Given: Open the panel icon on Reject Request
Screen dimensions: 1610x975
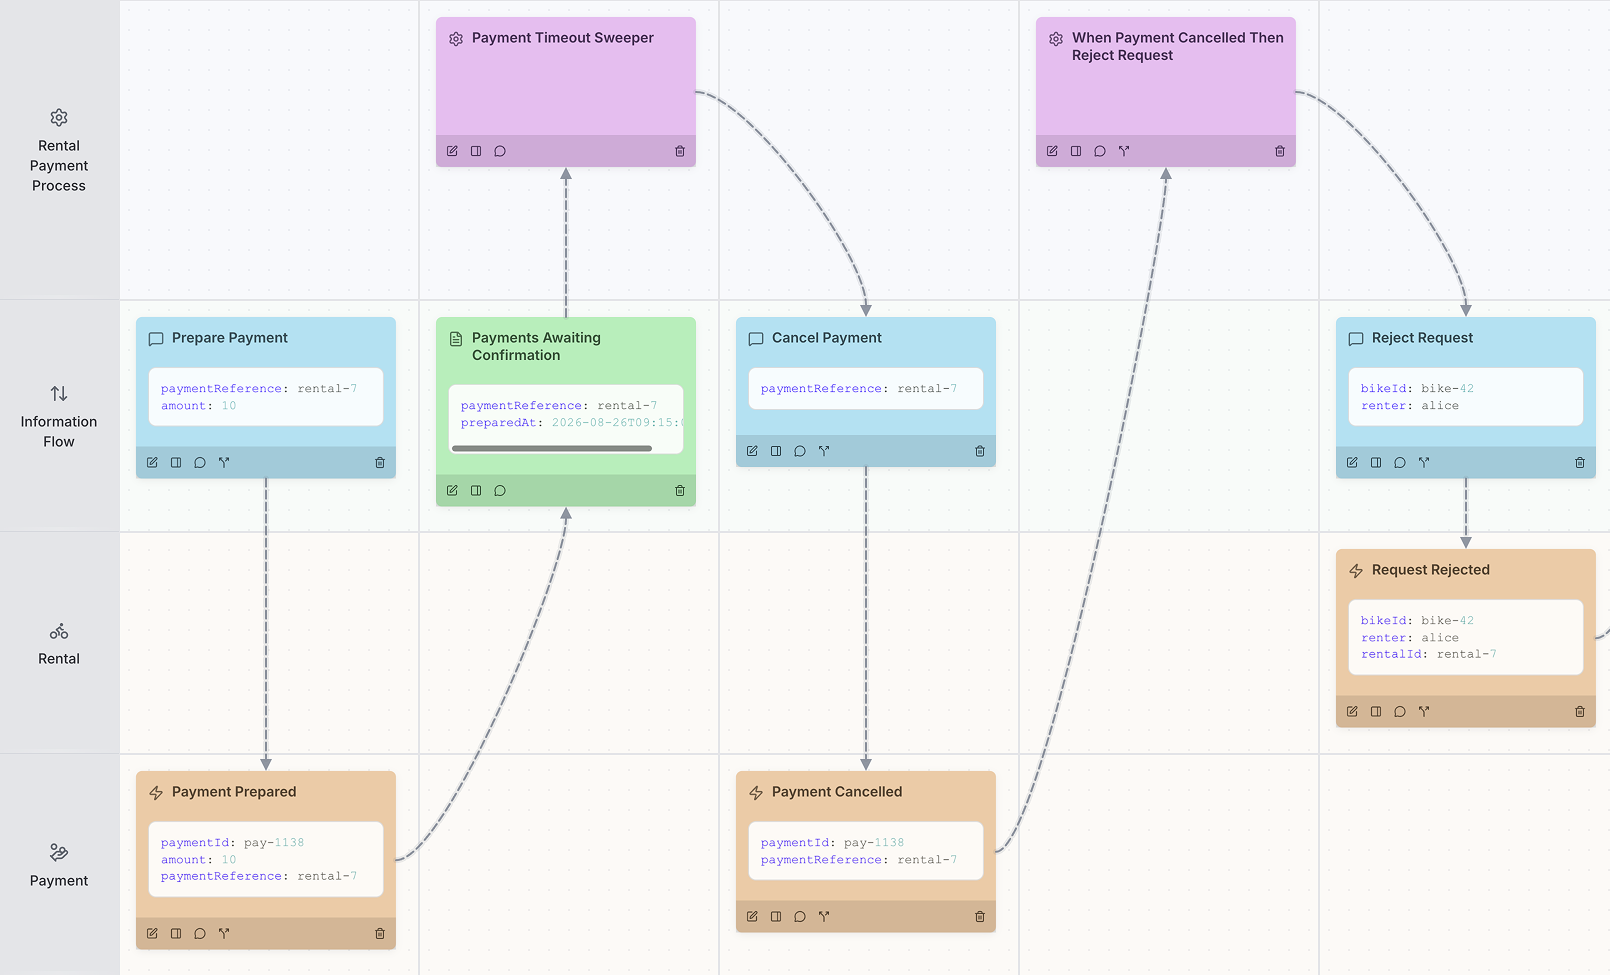Looking at the screenshot, I should click(1376, 463).
